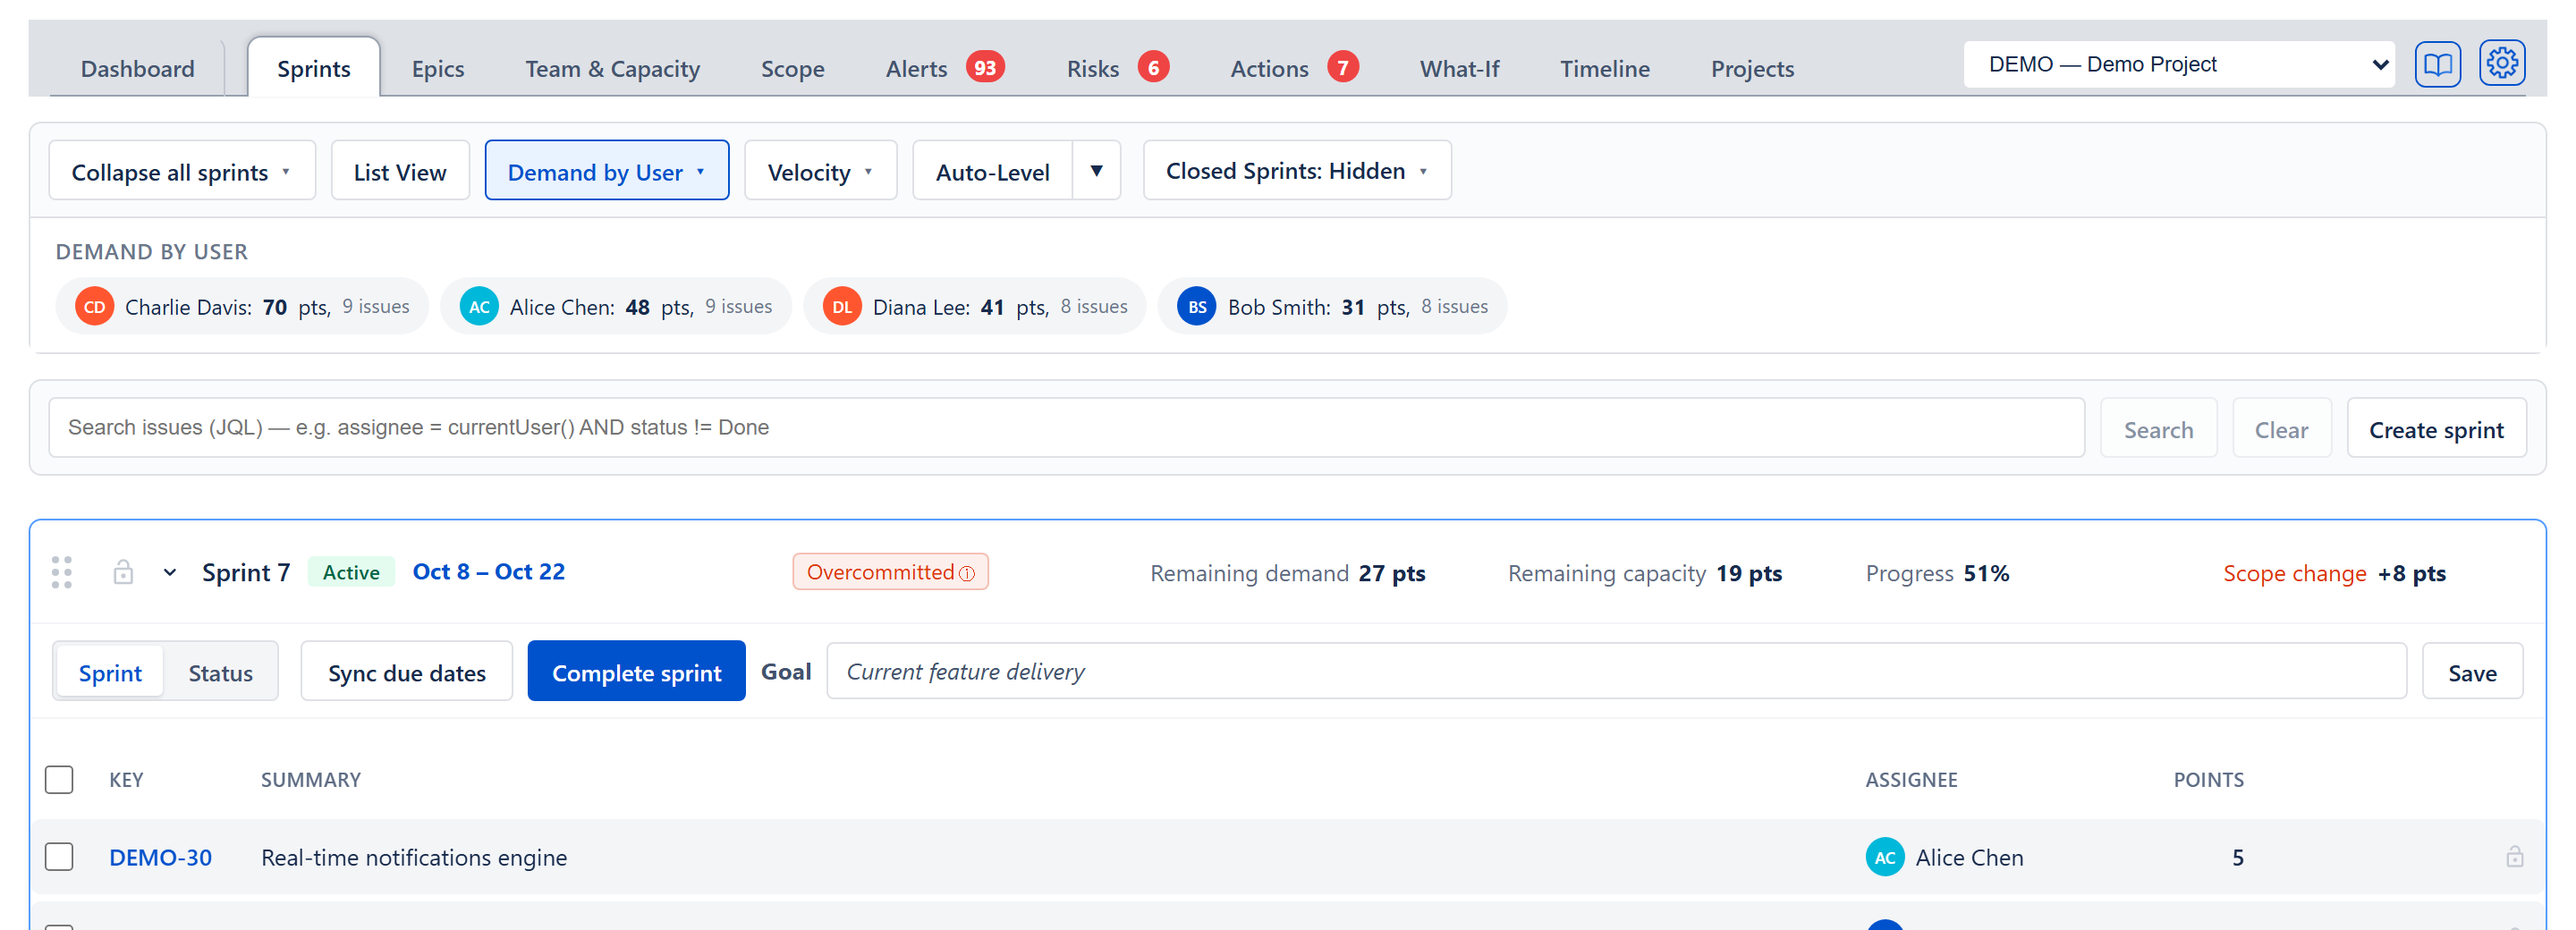Open Team & Capacity tab
Viewport: 2576px width, 930px height.
613,69
